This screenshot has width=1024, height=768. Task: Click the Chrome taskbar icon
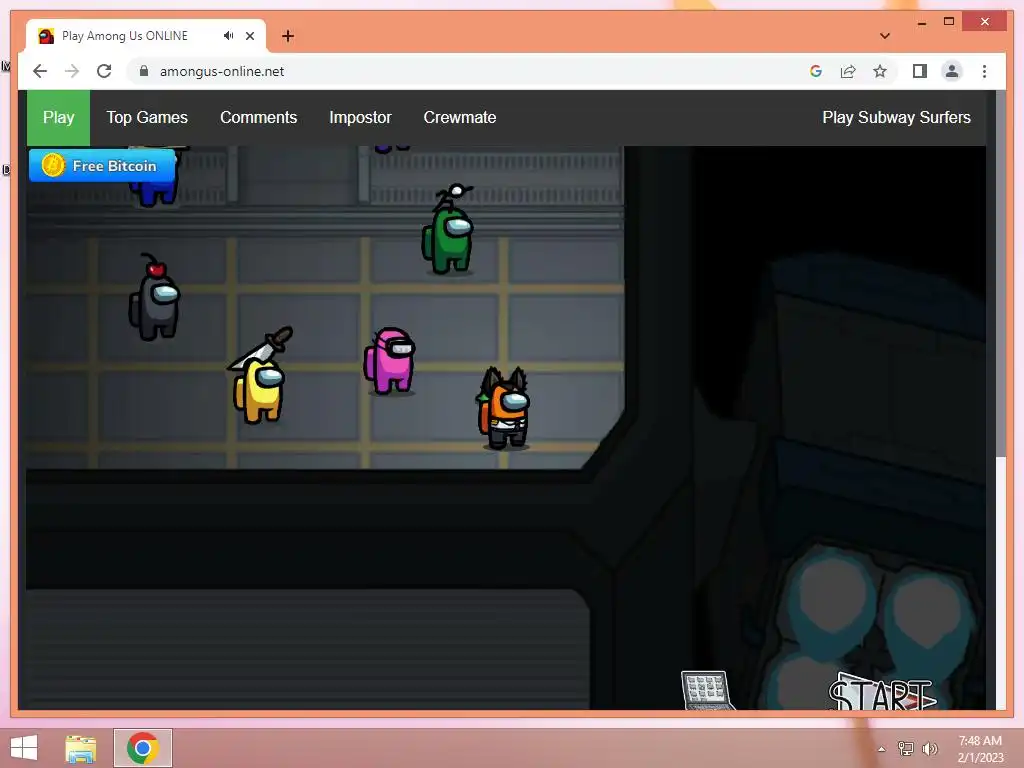142,748
